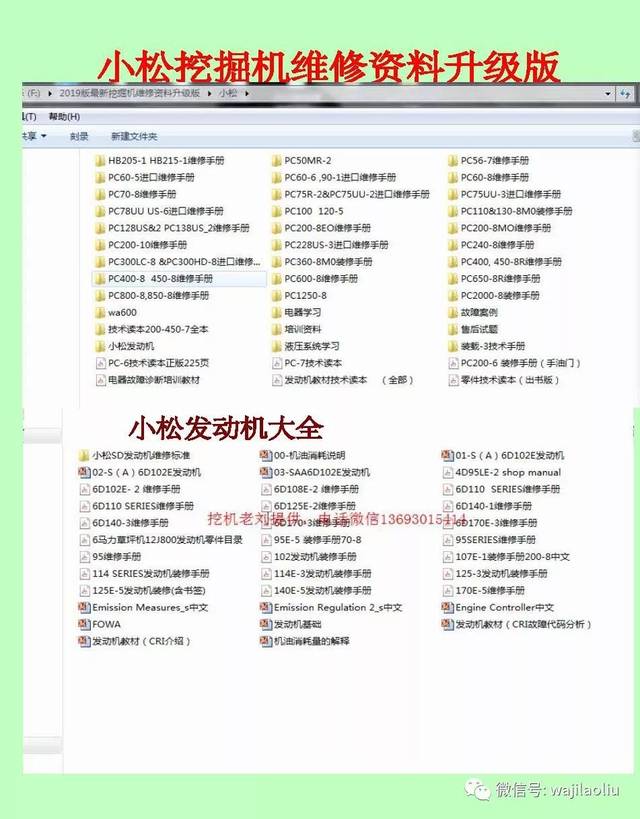Viewport: 640px width, 819px height.
Task: Open the PC70-8维修手册 folder icon
Action: click(100, 194)
